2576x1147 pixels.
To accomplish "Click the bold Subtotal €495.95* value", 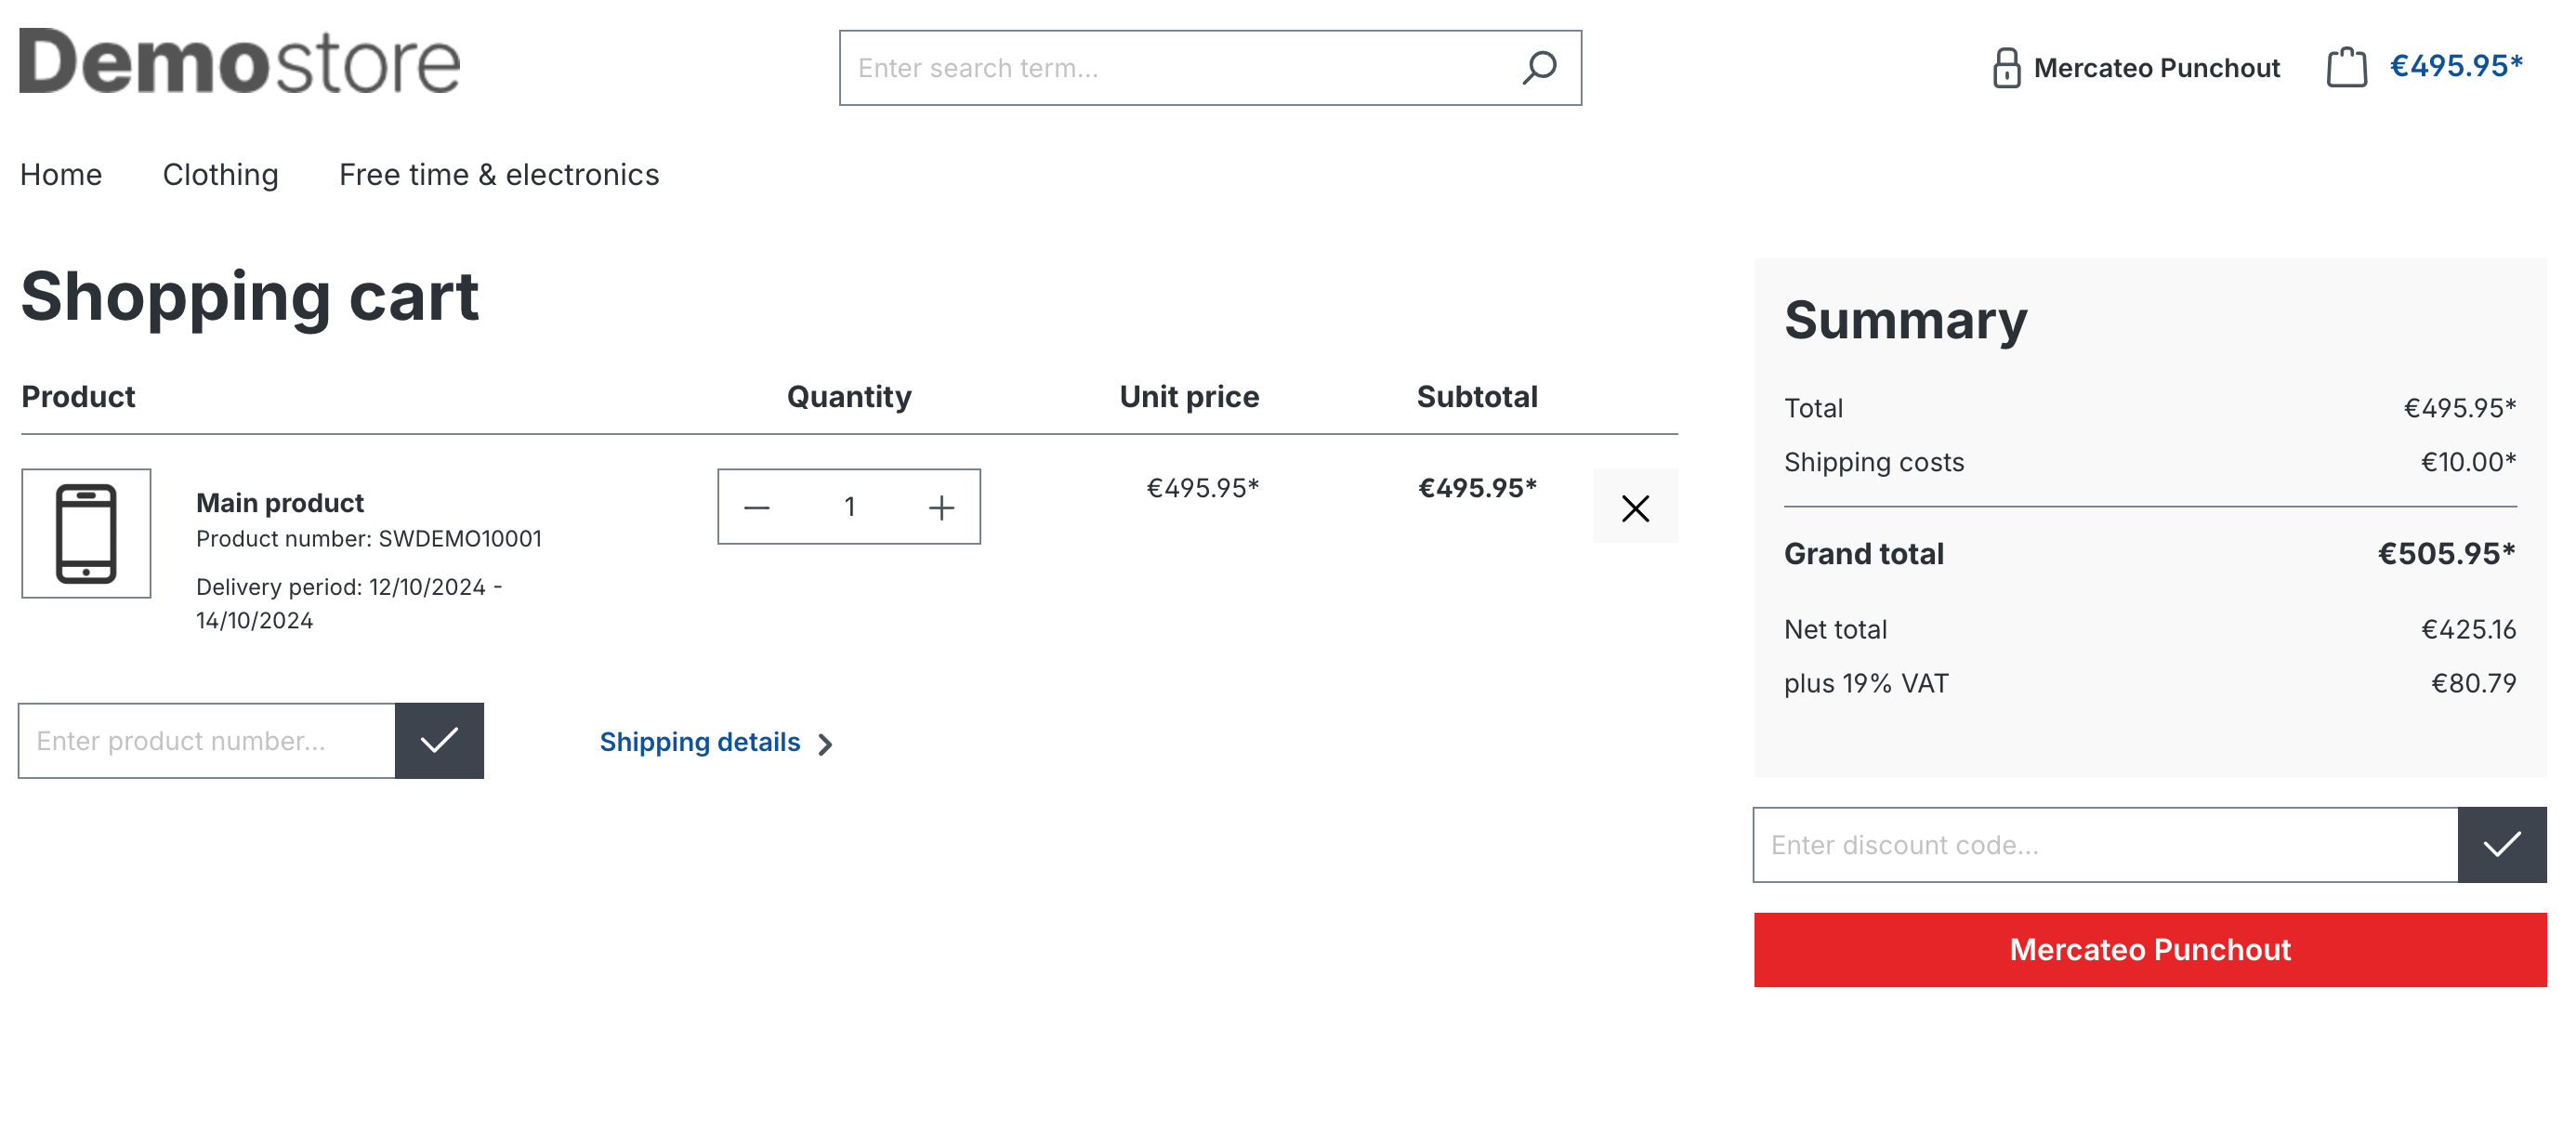I will [x=1477, y=488].
